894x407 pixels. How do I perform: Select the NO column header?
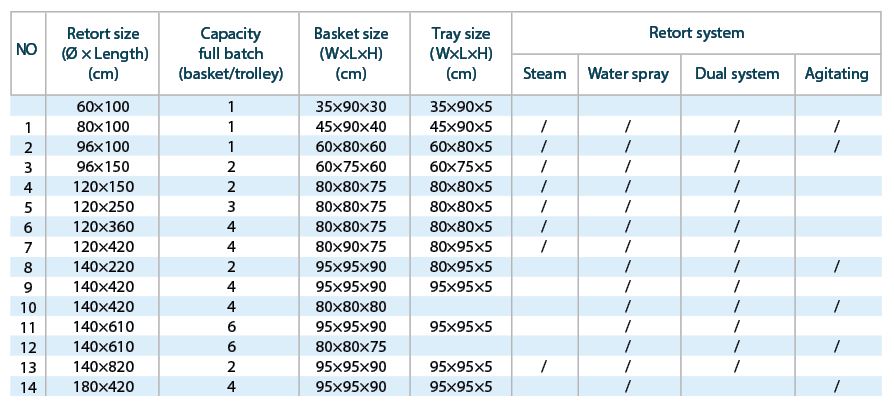[27, 53]
